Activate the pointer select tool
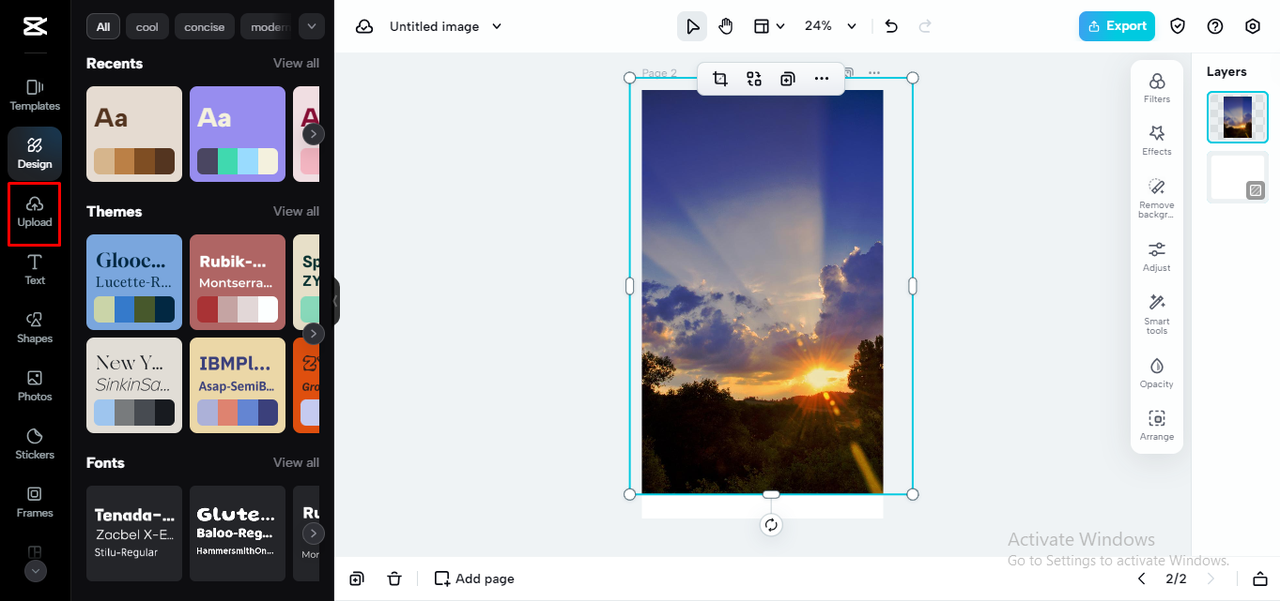Viewport: 1280px width, 601px height. tap(692, 26)
